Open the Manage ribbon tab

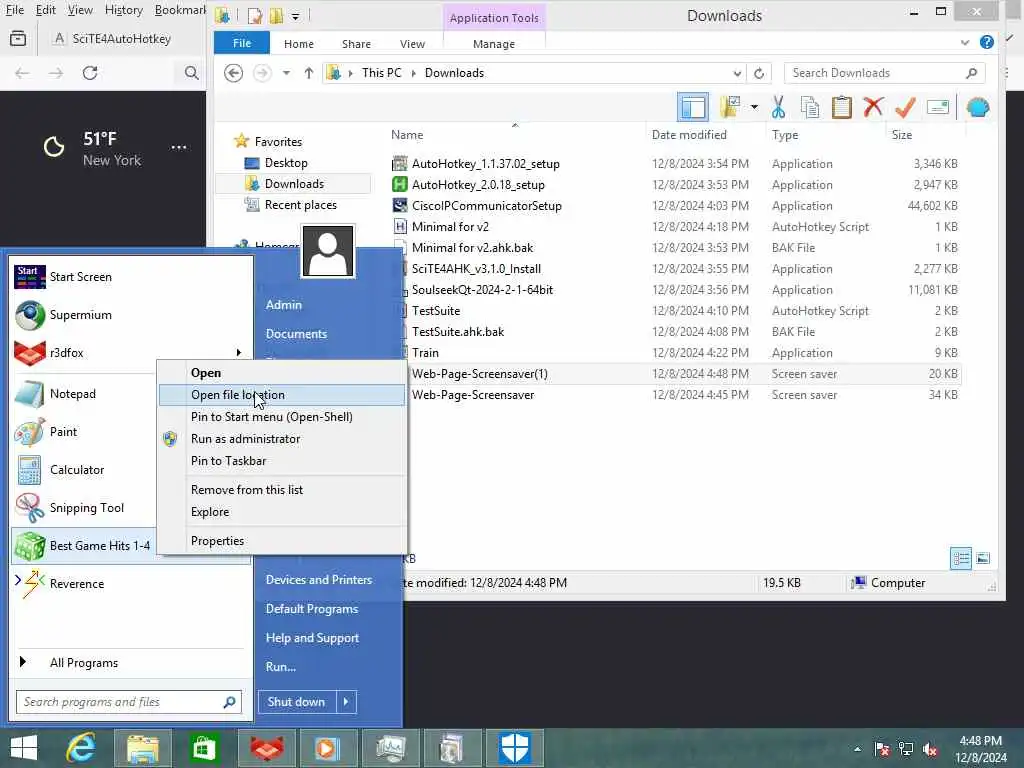click(x=494, y=44)
